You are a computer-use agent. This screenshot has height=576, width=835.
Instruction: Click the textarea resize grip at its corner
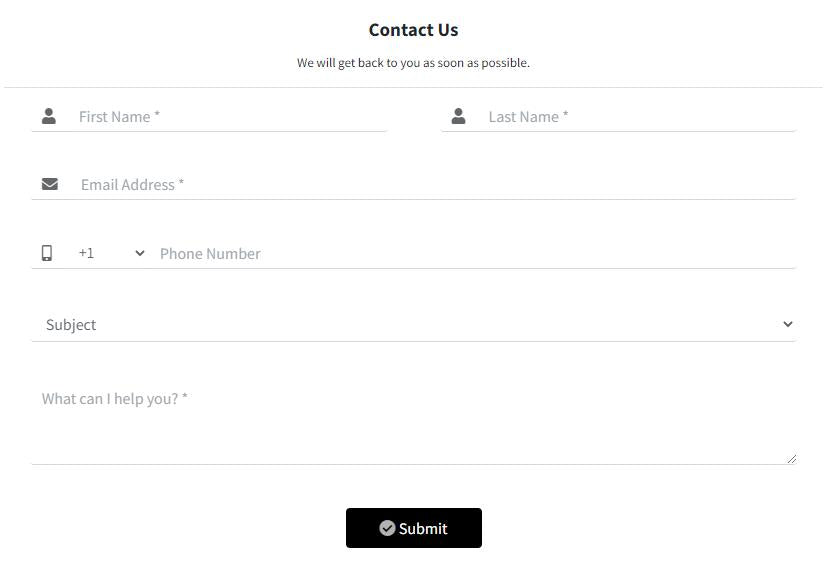coord(793,459)
